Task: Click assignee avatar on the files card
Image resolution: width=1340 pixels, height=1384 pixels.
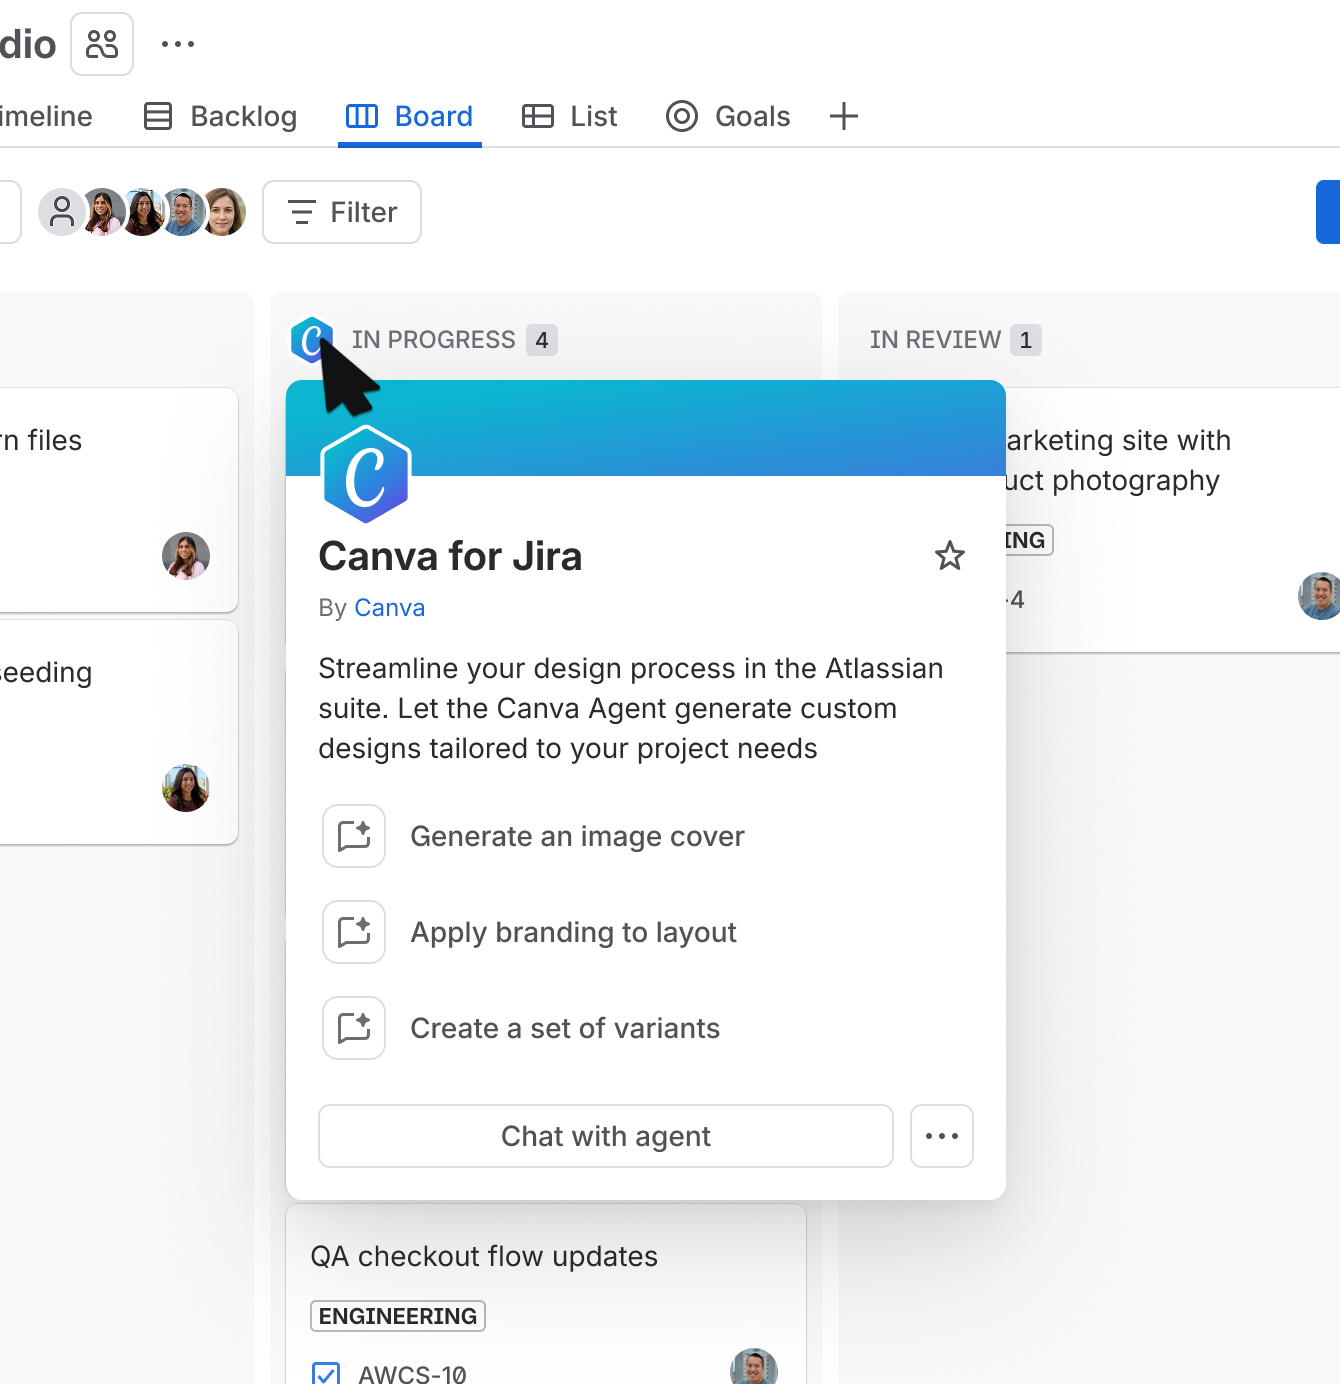Action: [186, 556]
